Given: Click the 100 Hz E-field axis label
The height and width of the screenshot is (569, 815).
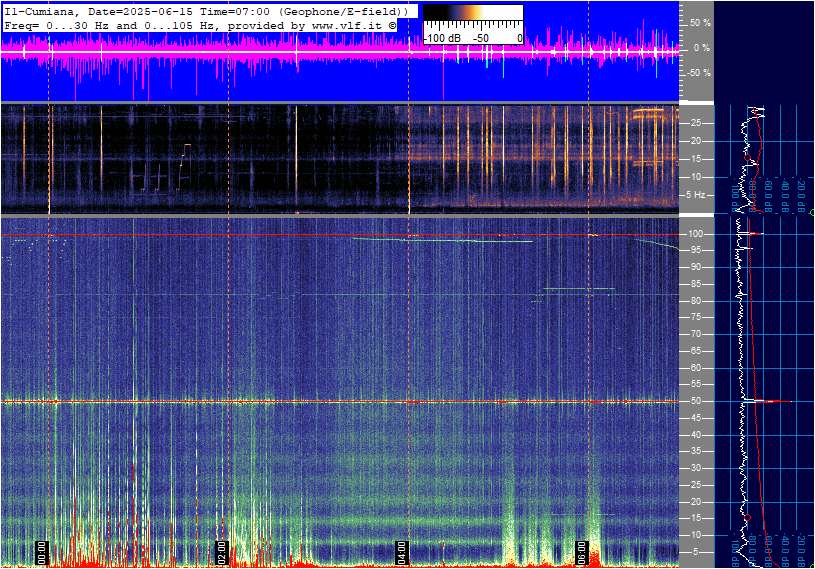Looking at the screenshot, I should click(695, 234).
